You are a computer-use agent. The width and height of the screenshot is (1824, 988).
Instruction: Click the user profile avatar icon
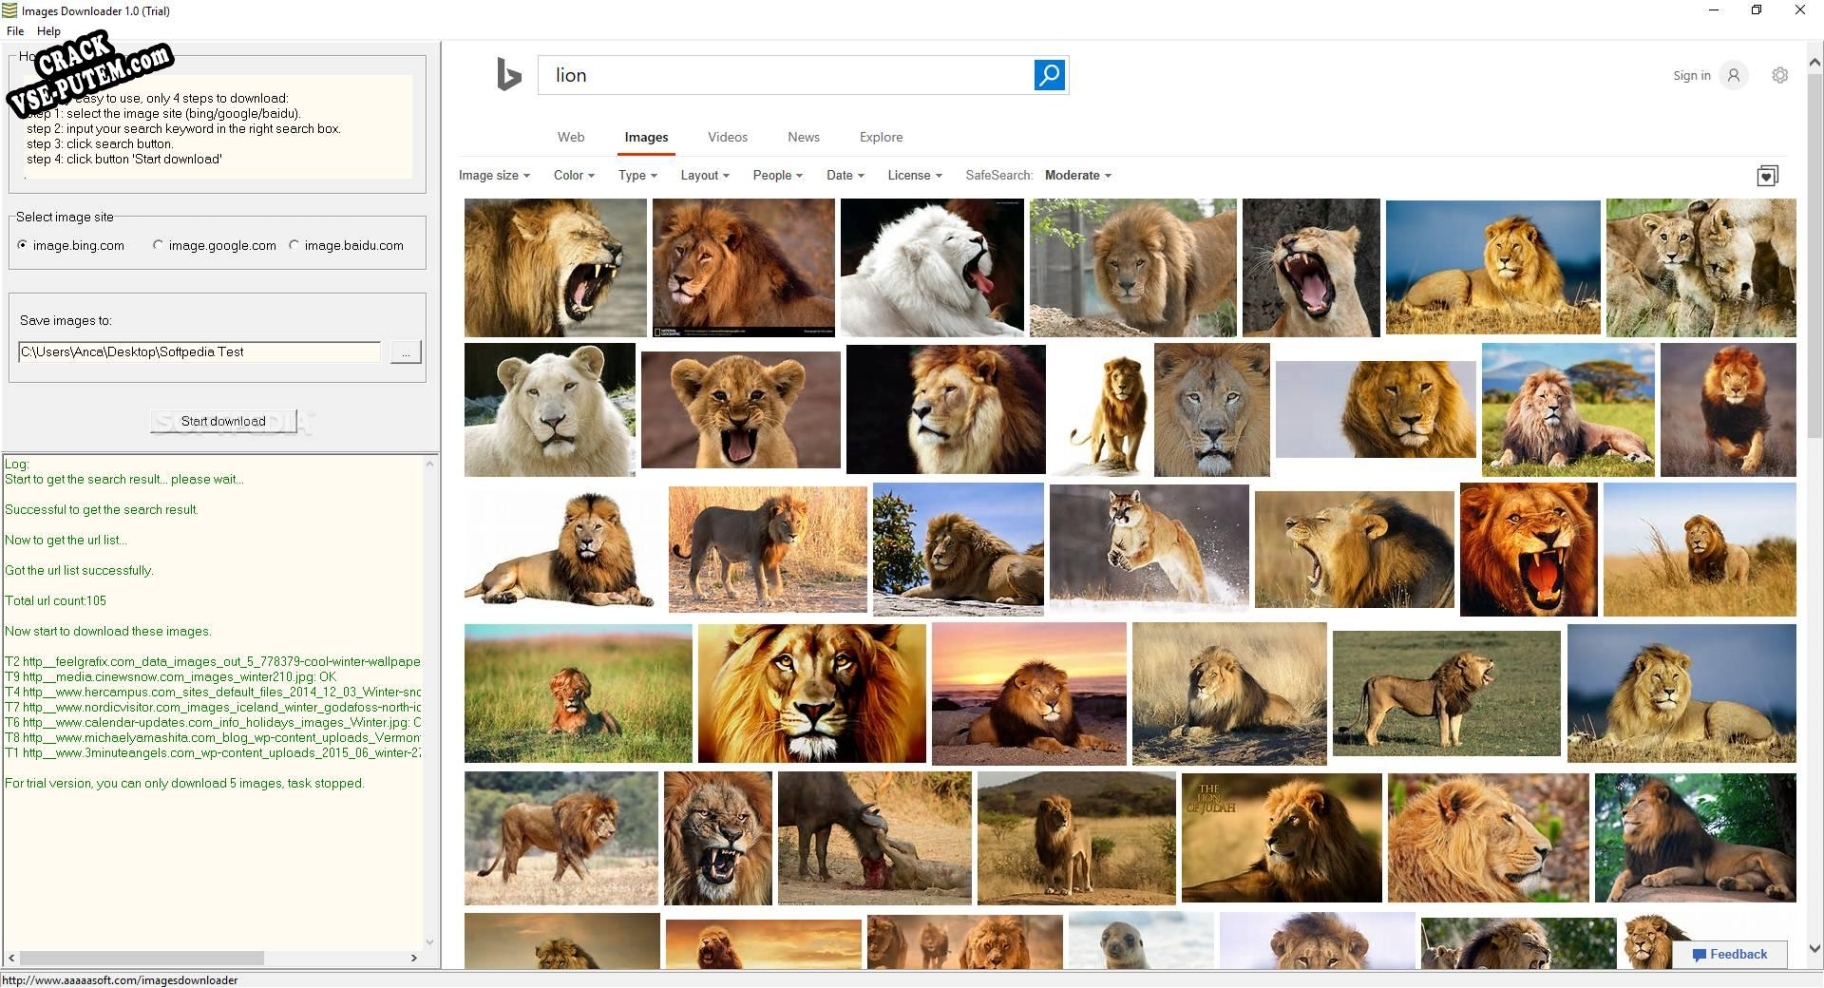coord(1734,75)
